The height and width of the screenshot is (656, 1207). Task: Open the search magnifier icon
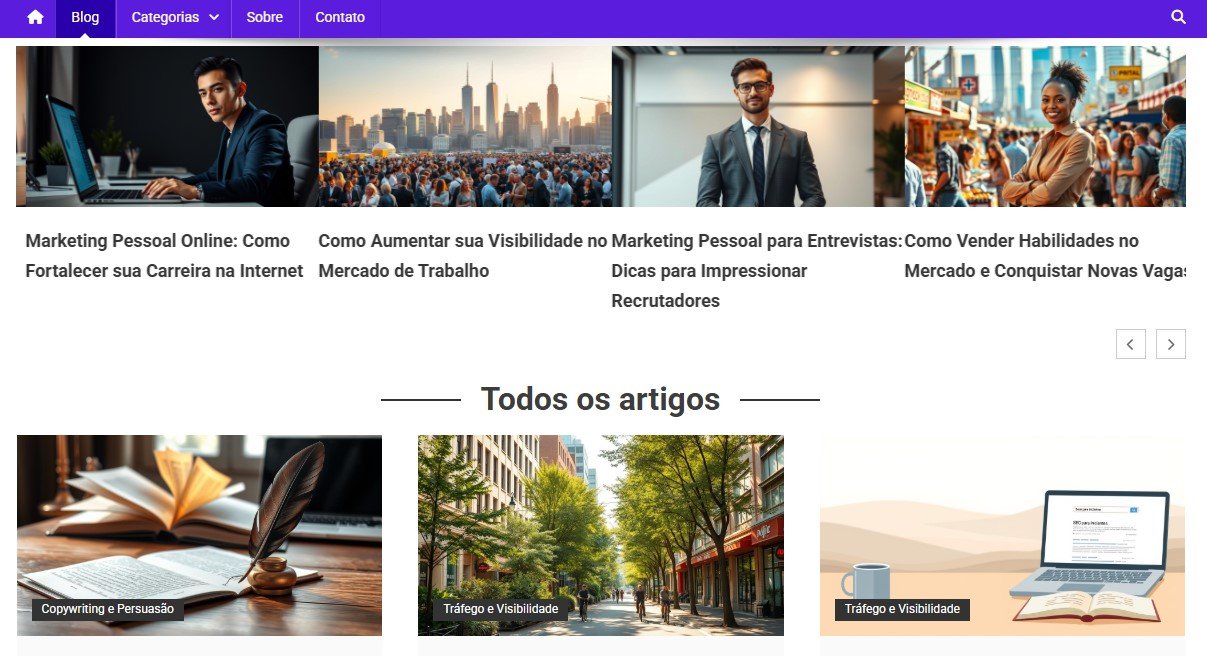point(1178,17)
